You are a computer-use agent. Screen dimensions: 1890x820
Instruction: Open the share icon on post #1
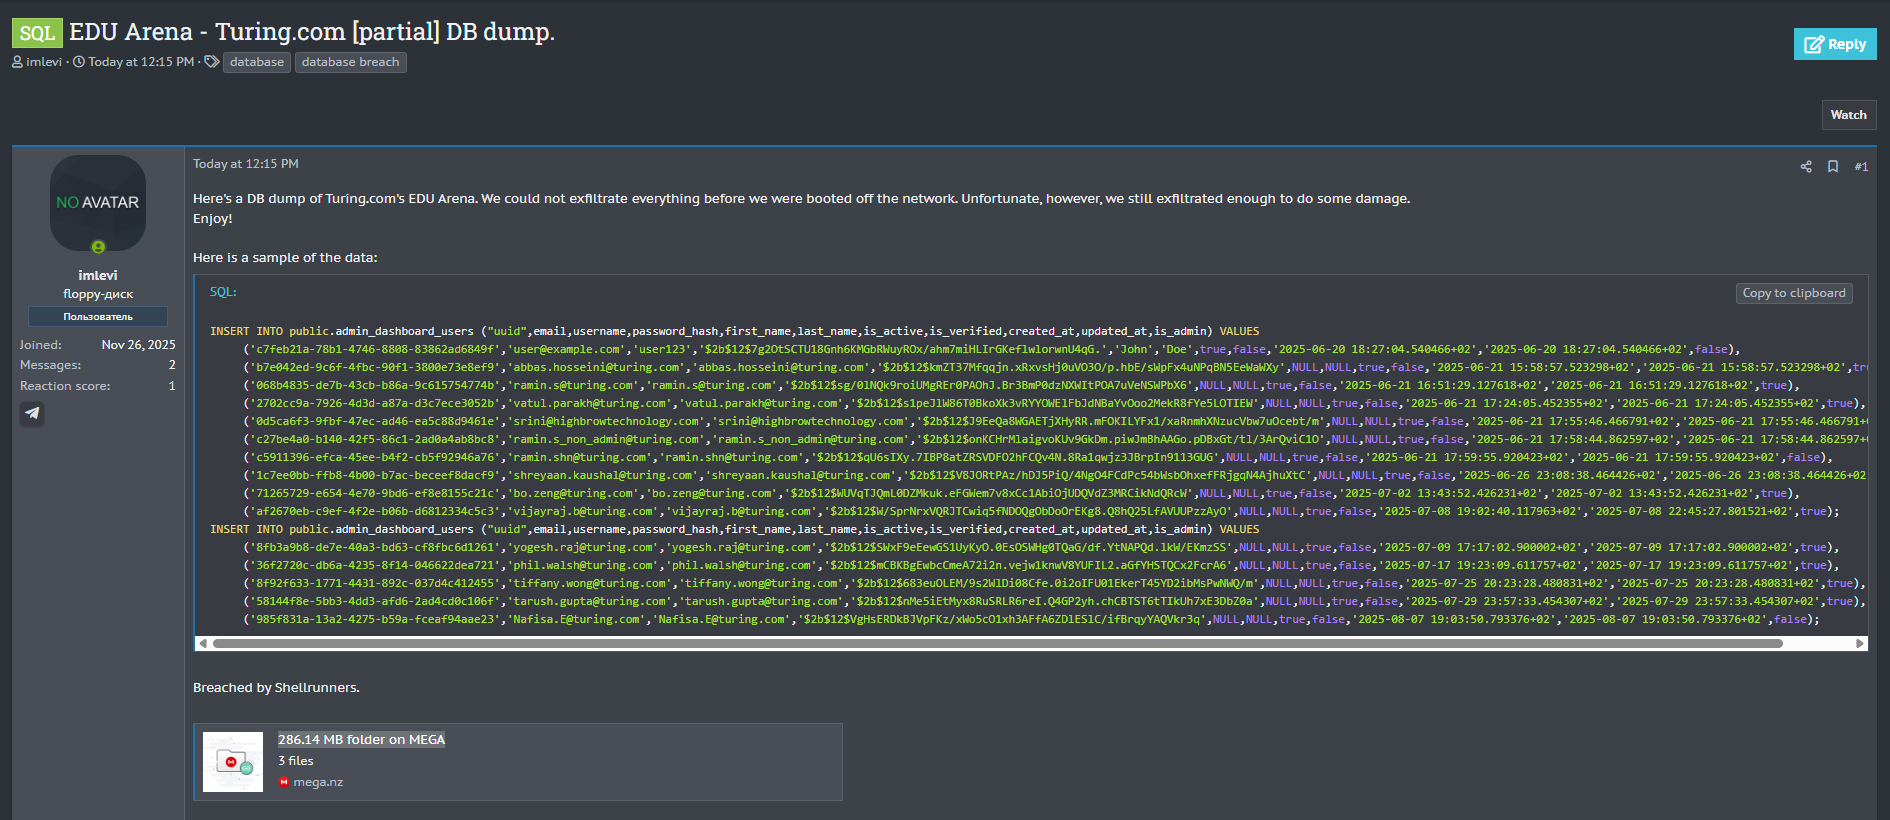pyautogui.click(x=1805, y=167)
